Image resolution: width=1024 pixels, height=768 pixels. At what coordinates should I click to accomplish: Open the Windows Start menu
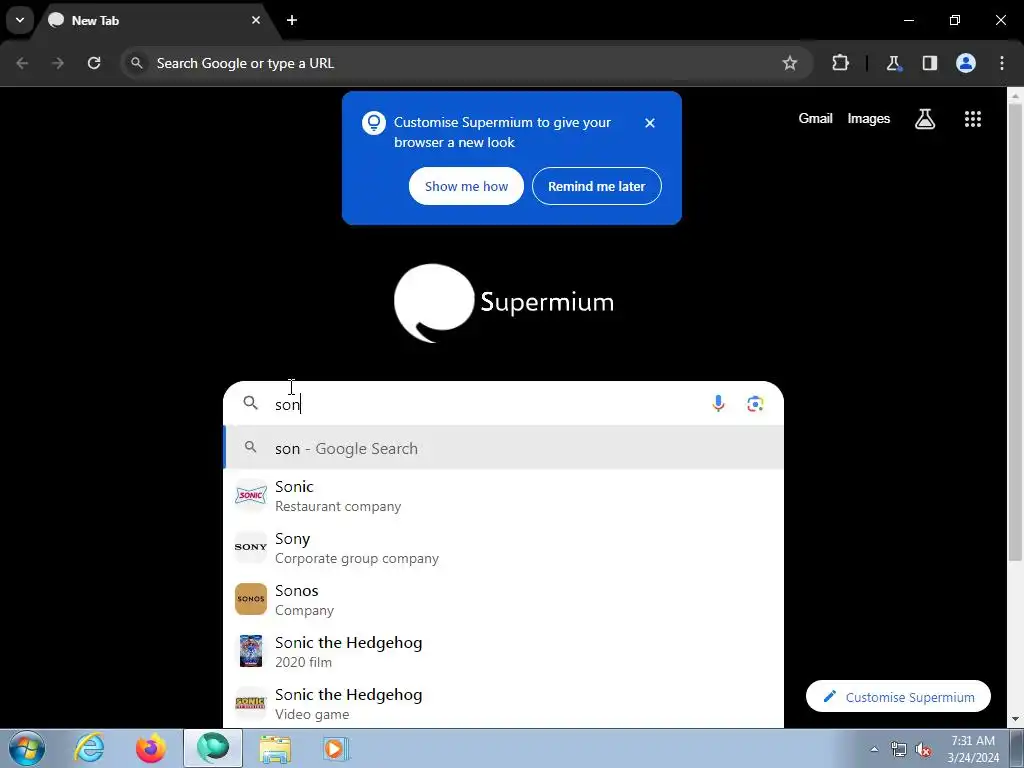(x=26, y=748)
